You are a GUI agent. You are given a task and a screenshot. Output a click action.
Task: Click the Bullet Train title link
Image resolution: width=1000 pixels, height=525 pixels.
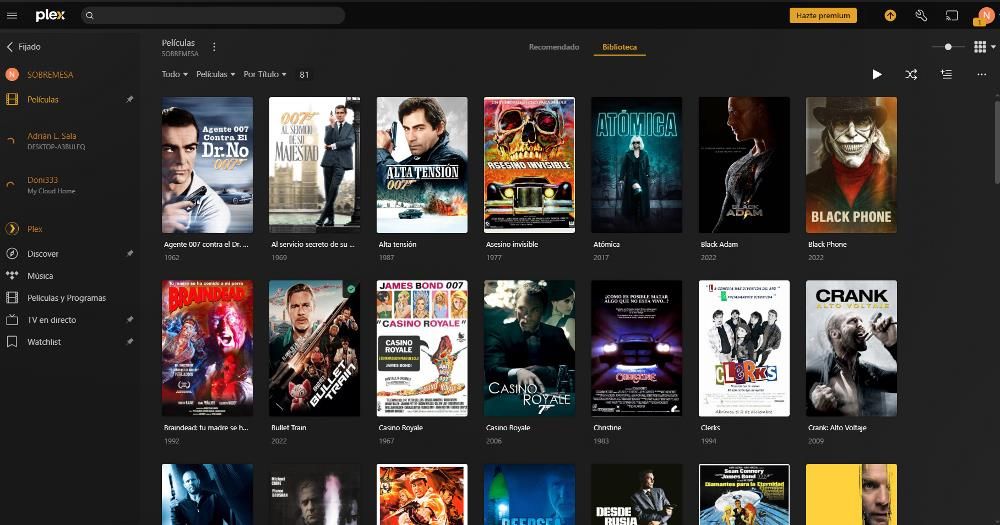click(x=289, y=428)
